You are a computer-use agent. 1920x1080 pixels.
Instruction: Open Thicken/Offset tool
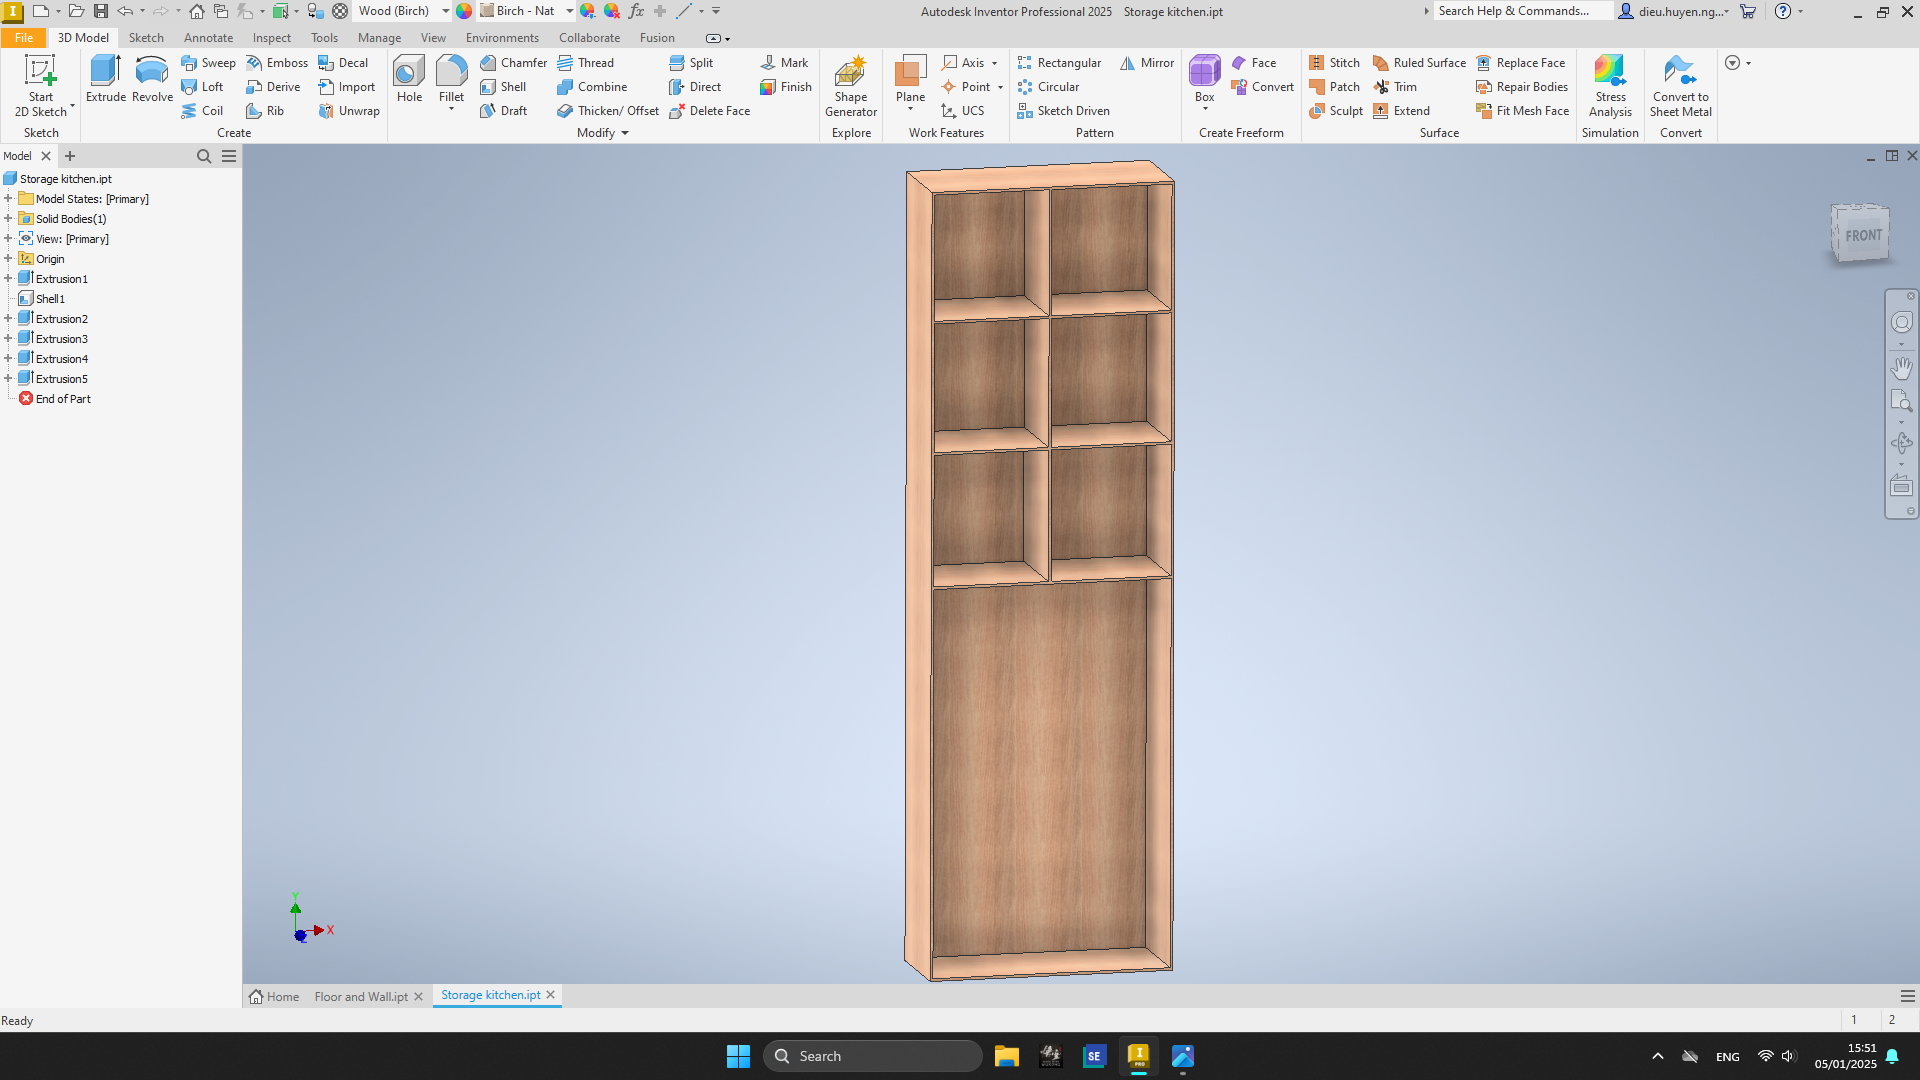click(608, 110)
